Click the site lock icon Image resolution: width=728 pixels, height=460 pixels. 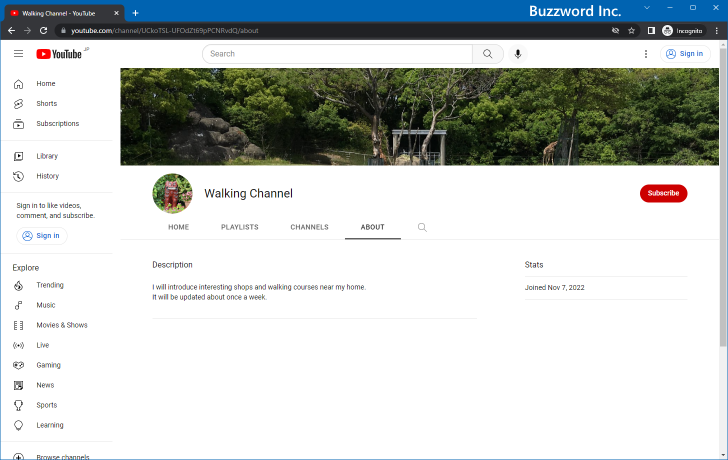64,31
